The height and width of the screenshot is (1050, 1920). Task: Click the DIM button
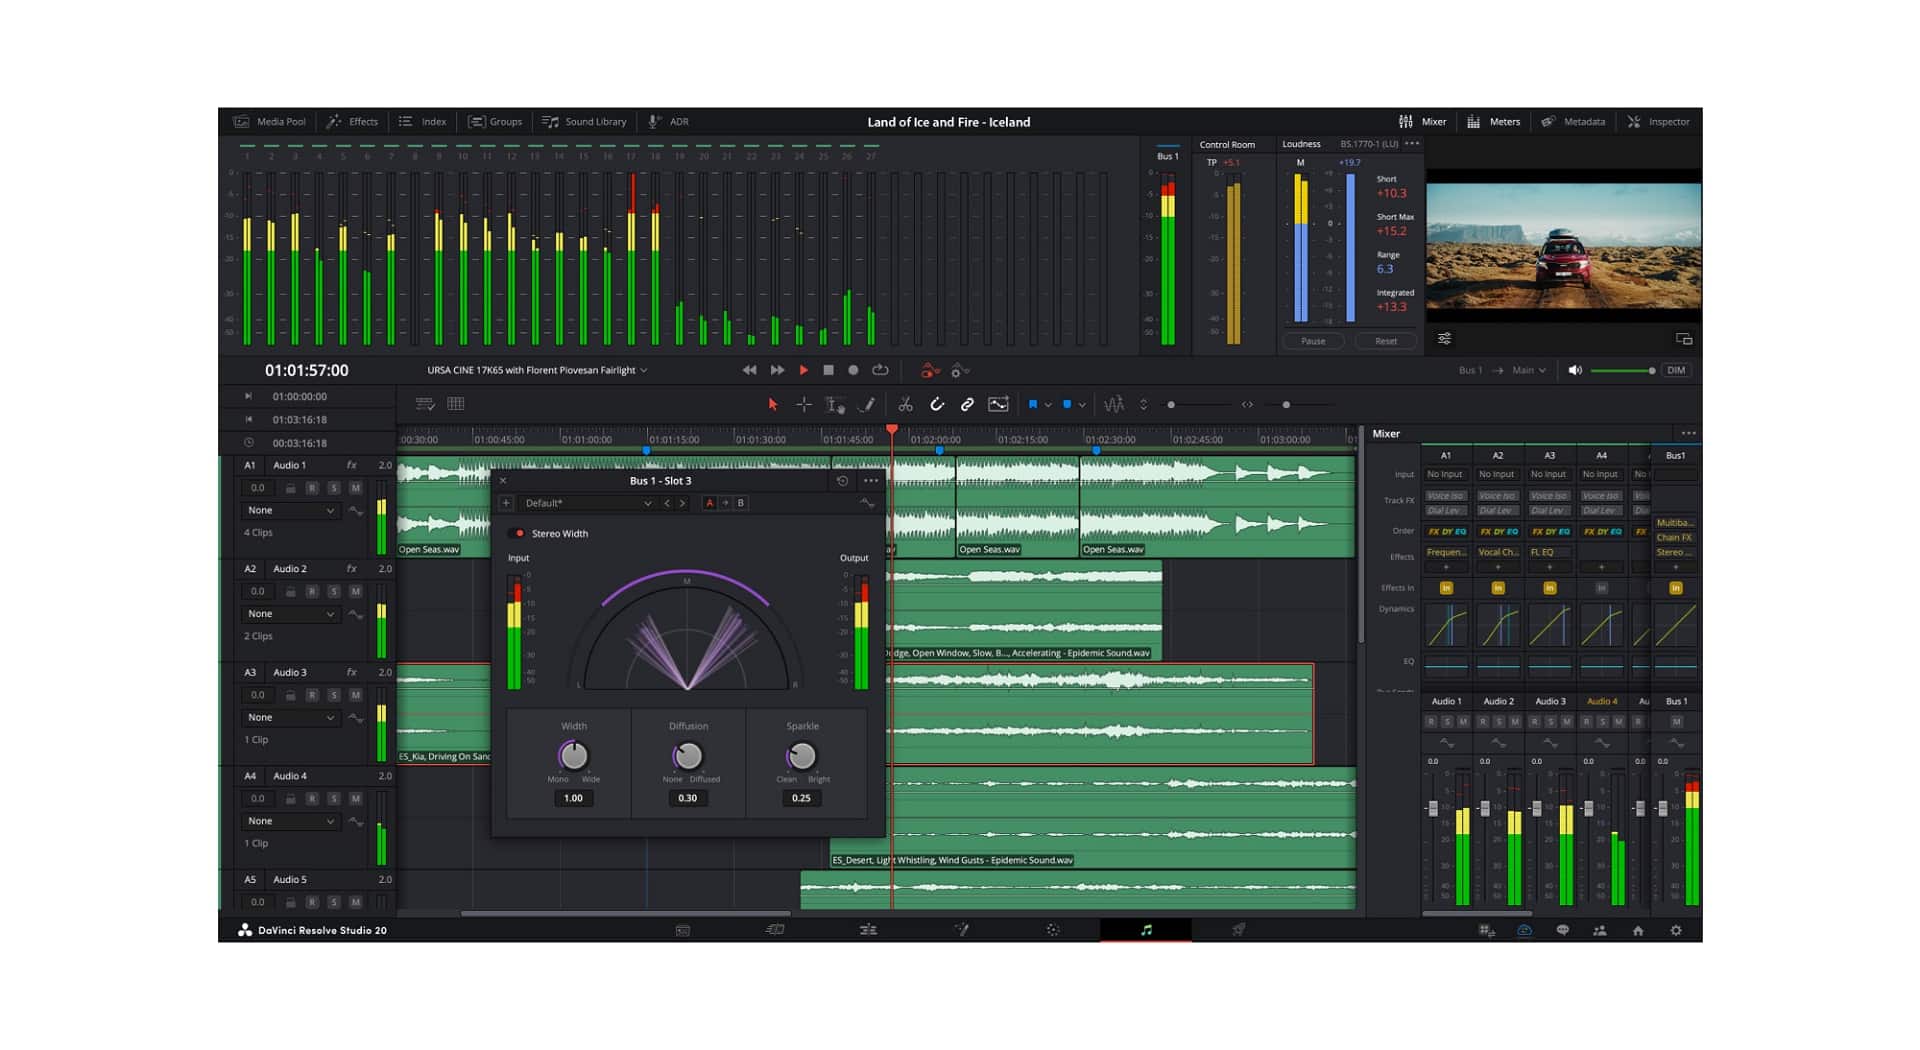1676,370
